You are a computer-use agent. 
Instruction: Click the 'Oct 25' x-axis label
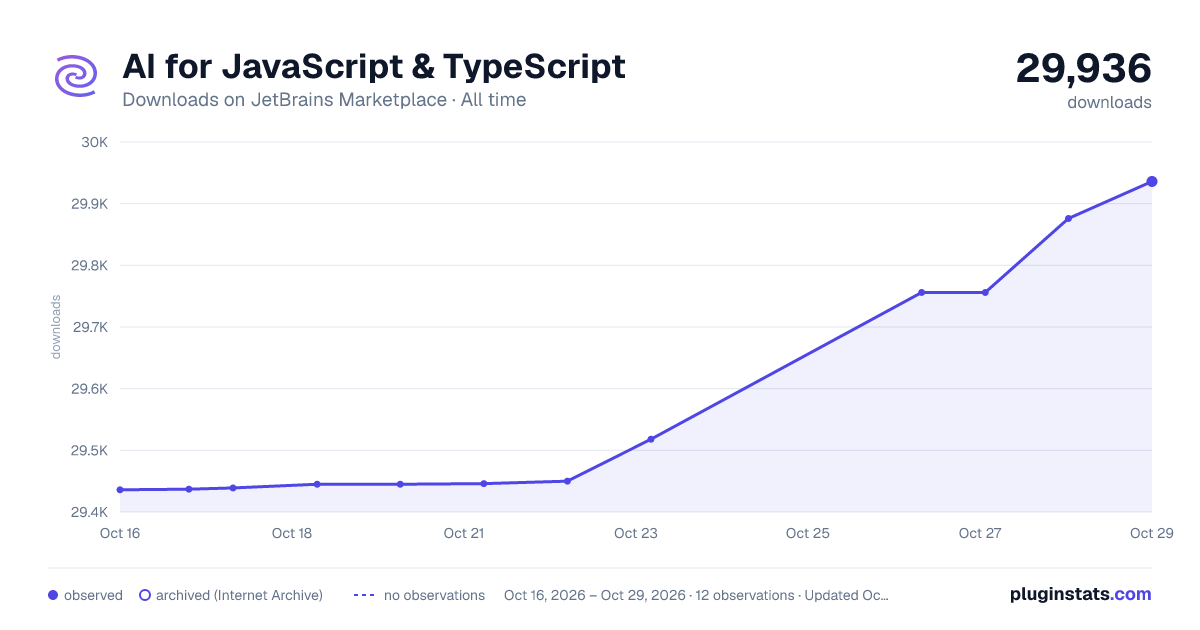[808, 534]
